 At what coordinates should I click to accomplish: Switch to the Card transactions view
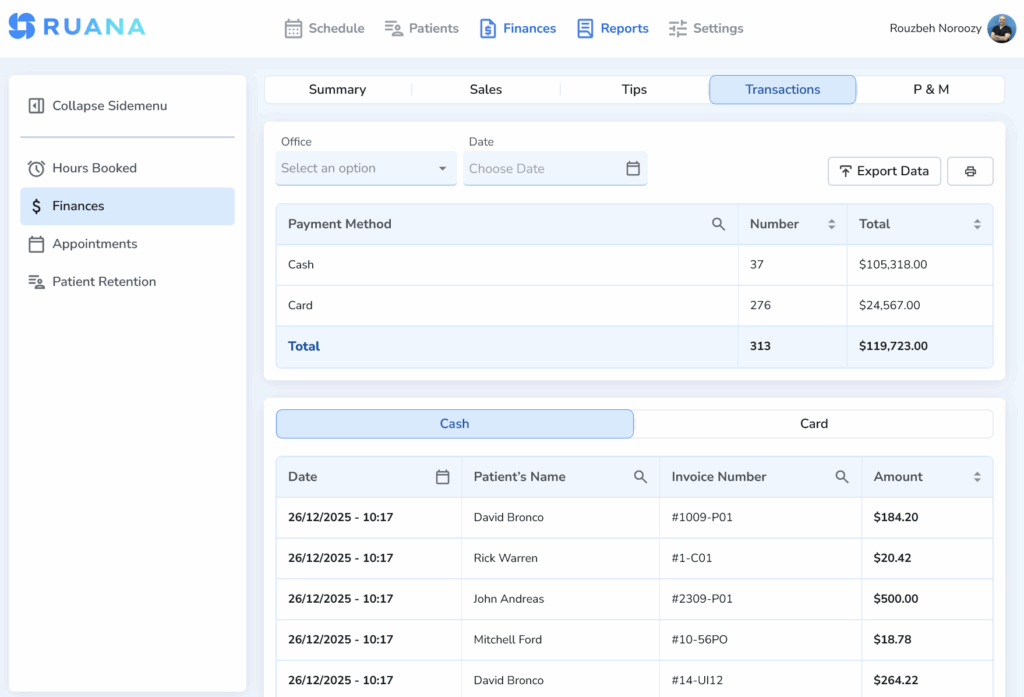tap(814, 423)
